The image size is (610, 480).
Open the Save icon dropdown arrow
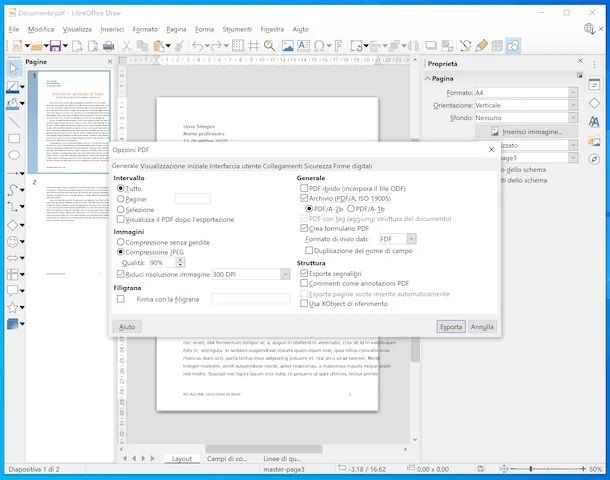(65, 46)
